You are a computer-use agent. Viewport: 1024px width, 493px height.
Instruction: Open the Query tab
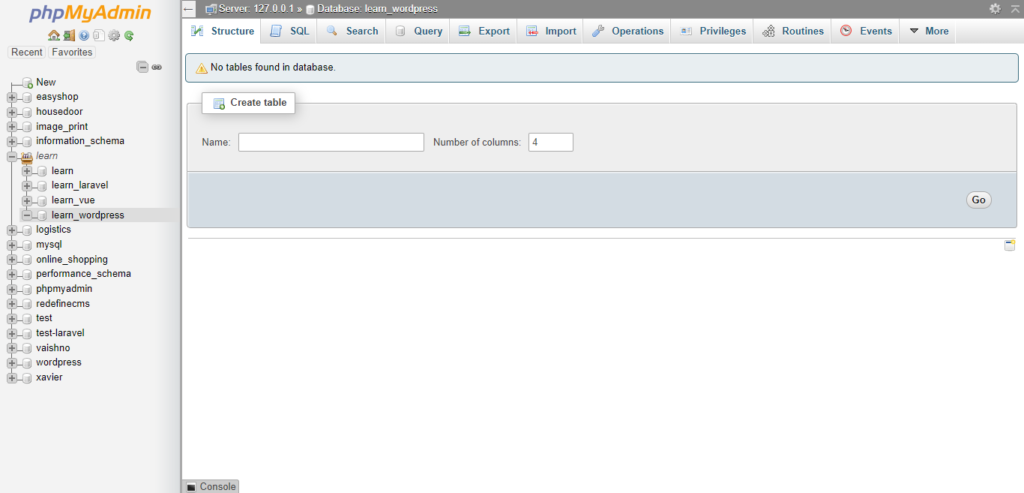pos(418,31)
